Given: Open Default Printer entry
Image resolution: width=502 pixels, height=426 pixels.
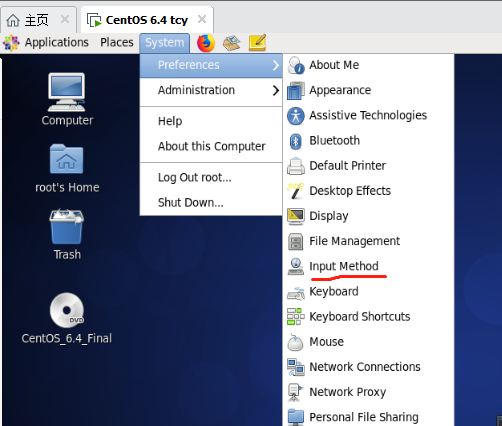Looking at the screenshot, I should [368, 166].
